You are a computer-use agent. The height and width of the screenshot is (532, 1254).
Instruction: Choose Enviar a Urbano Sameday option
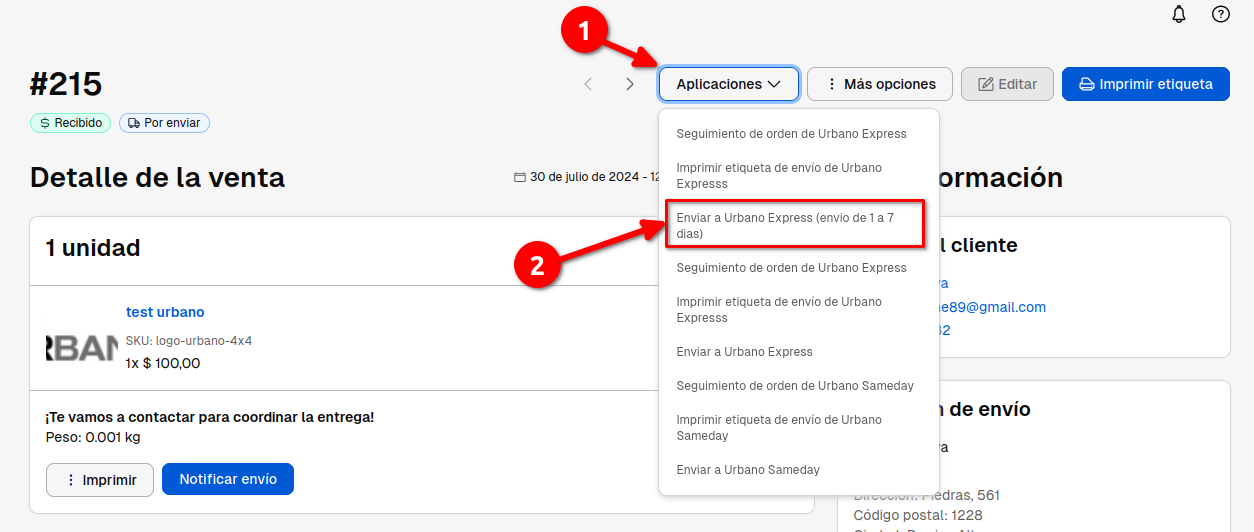pyautogui.click(x=748, y=470)
